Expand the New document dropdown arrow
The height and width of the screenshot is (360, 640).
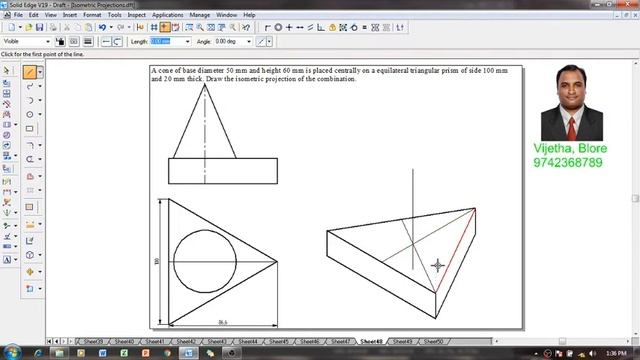(x=20, y=28)
